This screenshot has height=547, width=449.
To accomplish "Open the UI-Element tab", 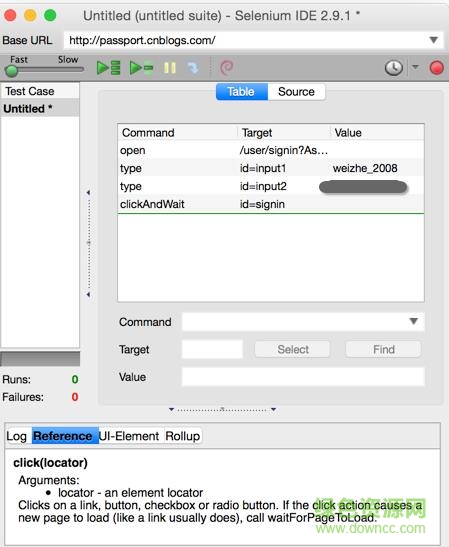I will pyautogui.click(x=129, y=436).
